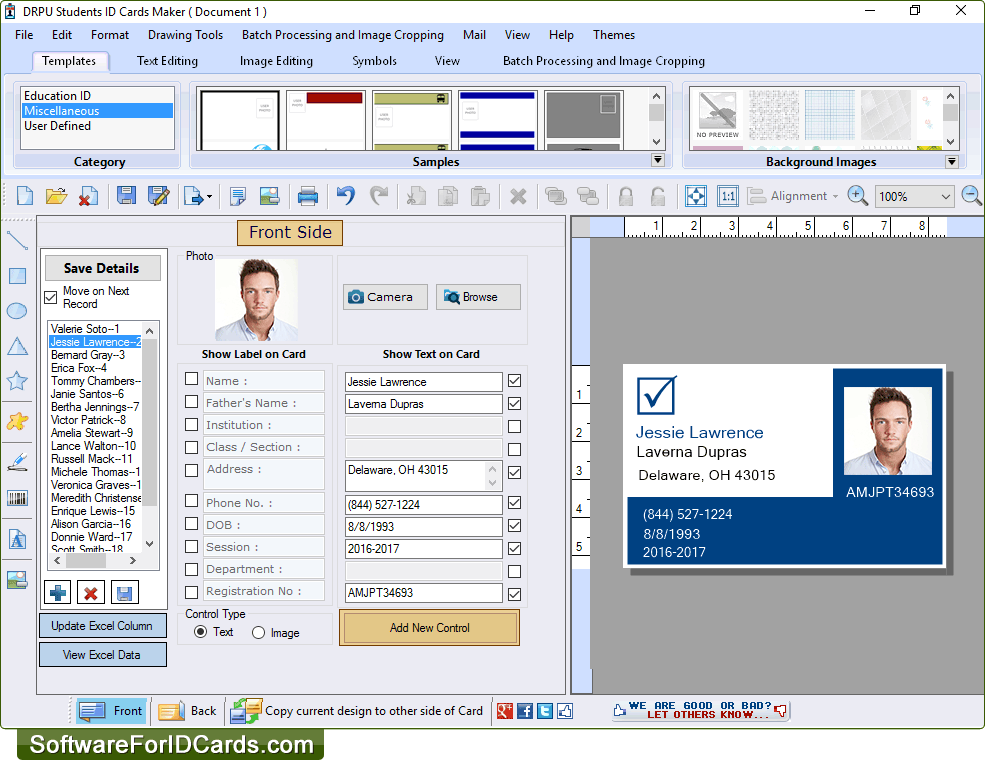Select the red header sample template thumbnail
985x760 pixels.
pos(325,120)
